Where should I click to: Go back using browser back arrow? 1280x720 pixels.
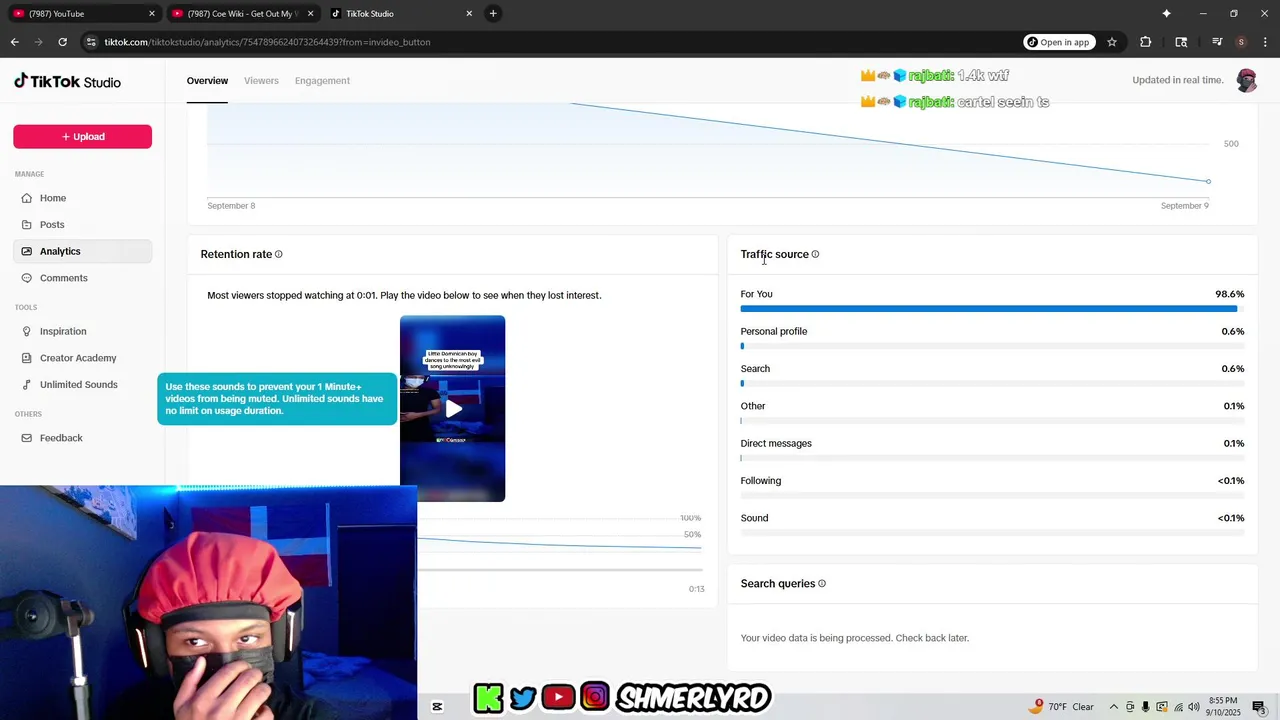[14, 42]
